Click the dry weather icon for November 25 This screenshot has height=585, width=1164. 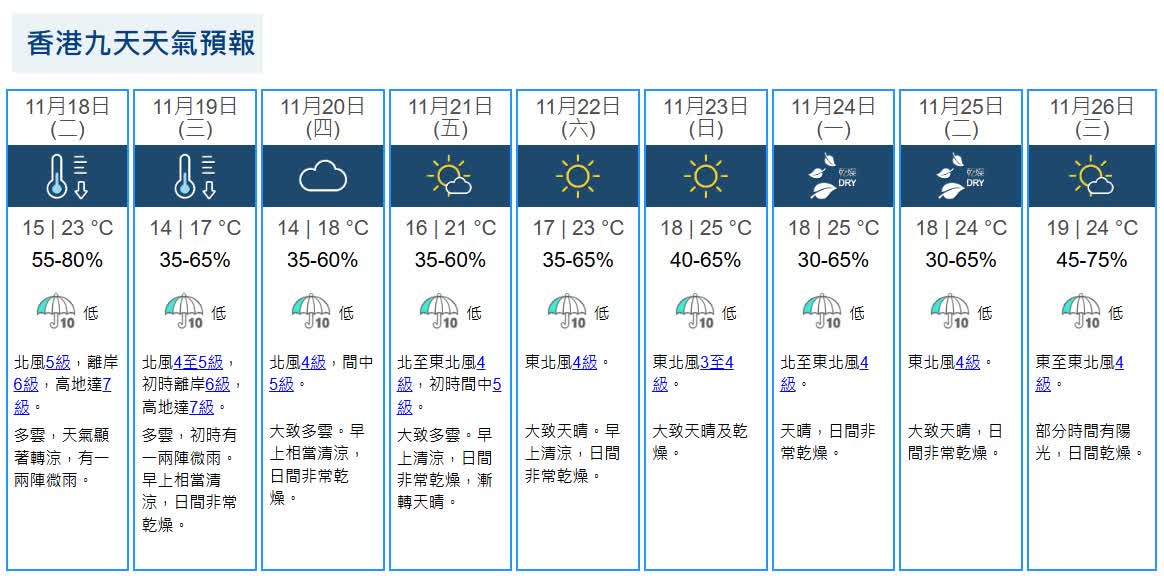pos(961,177)
